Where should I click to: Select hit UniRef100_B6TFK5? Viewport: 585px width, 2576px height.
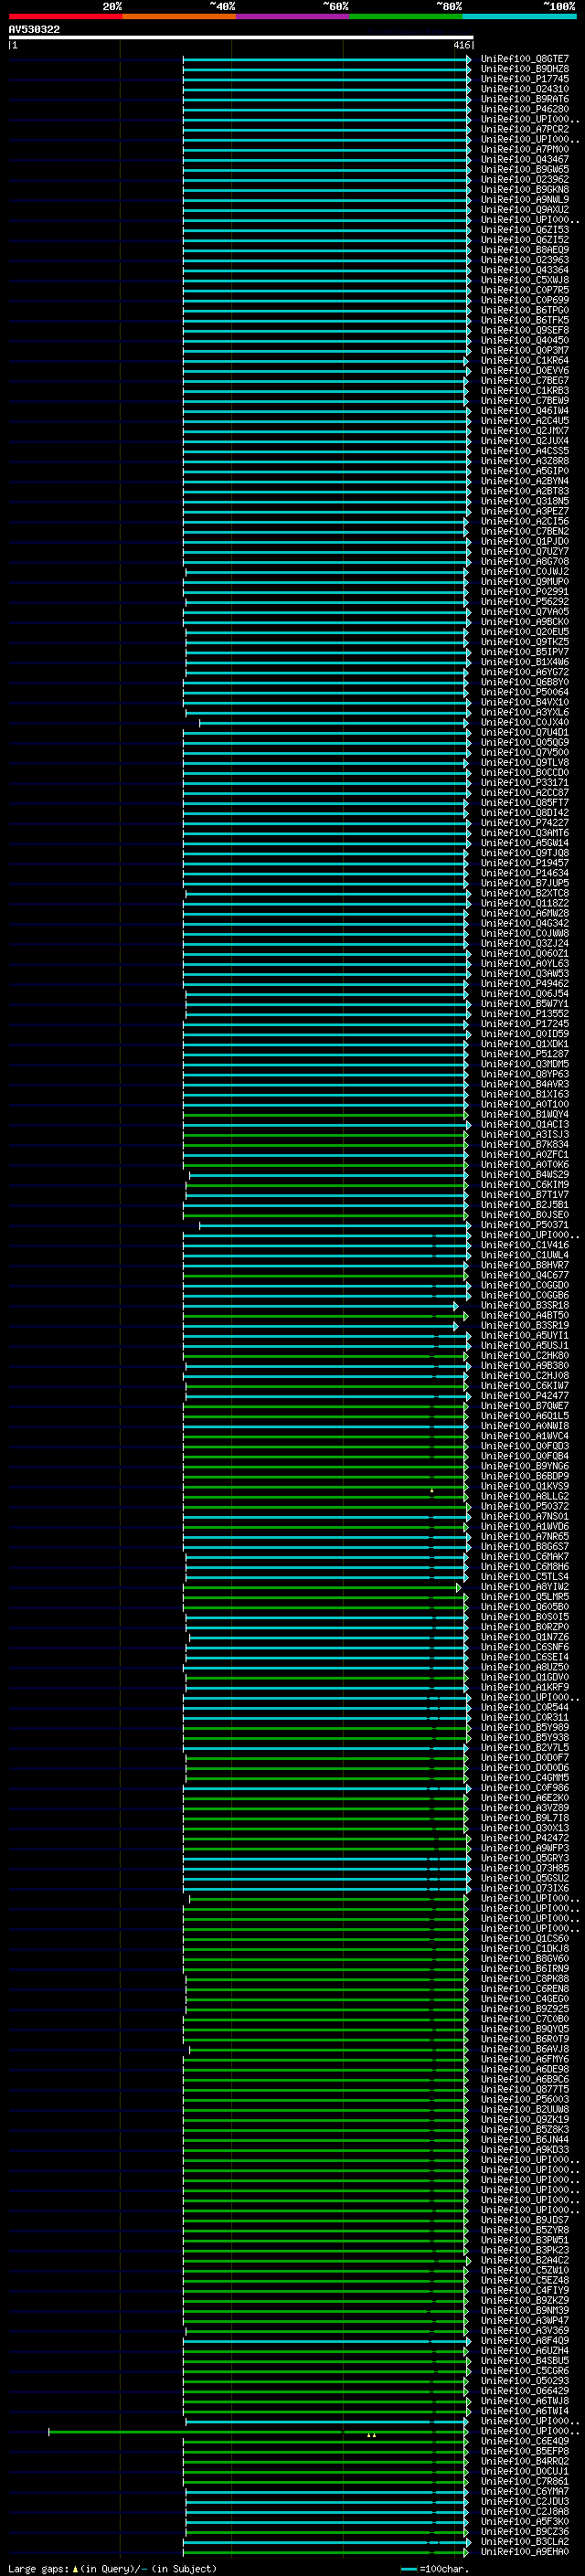coord(524,320)
